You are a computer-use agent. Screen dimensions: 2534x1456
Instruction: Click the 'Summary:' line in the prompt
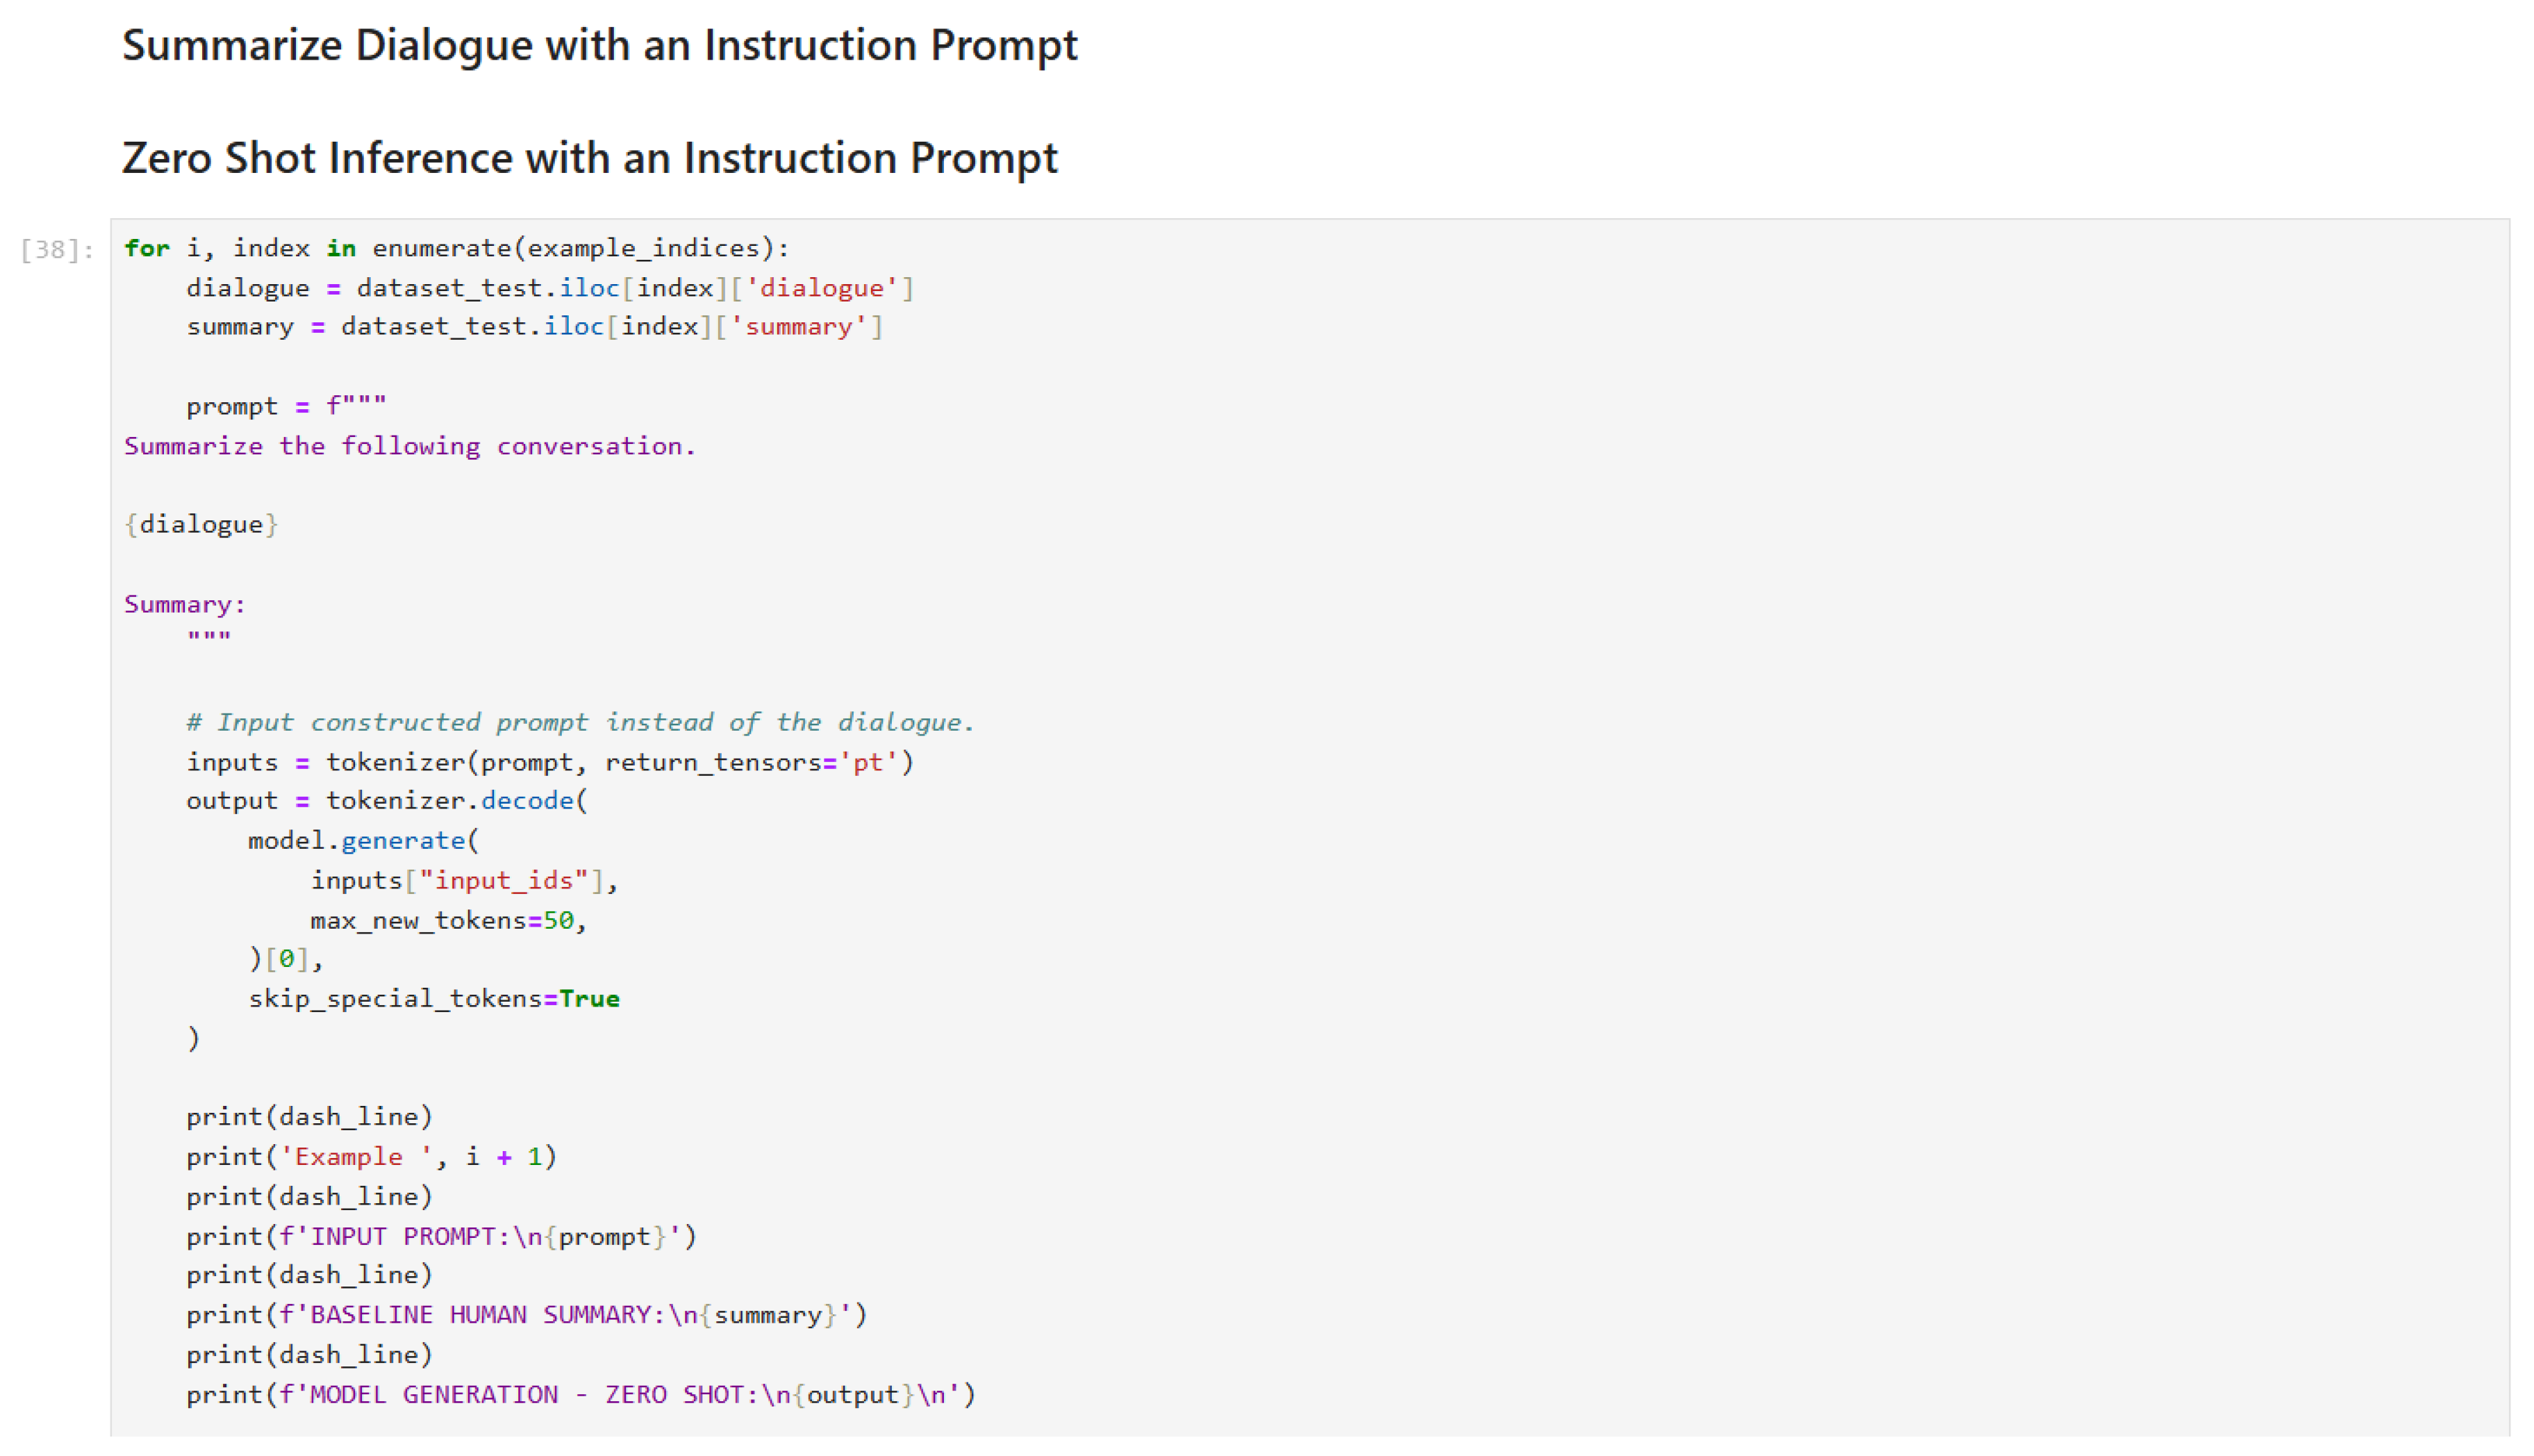[x=184, y=605]
